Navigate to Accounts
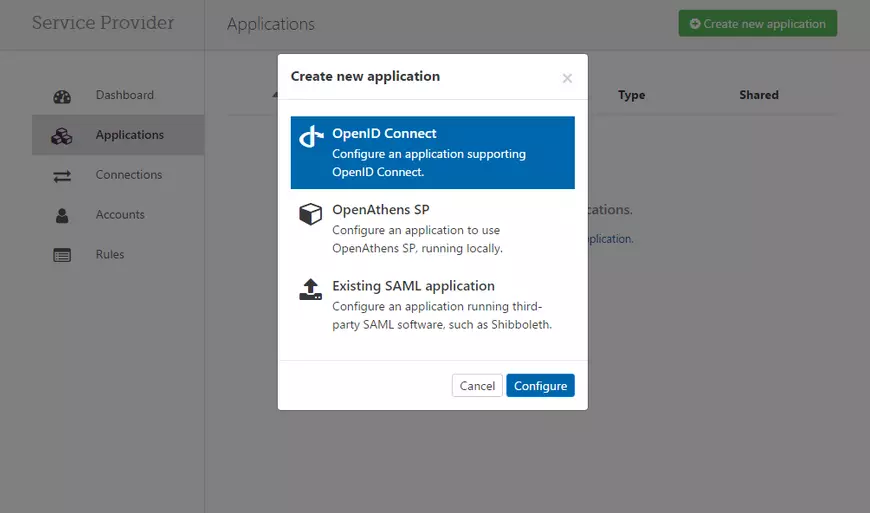The width and height of the screenshot is (870, 513). pos(118,215)
